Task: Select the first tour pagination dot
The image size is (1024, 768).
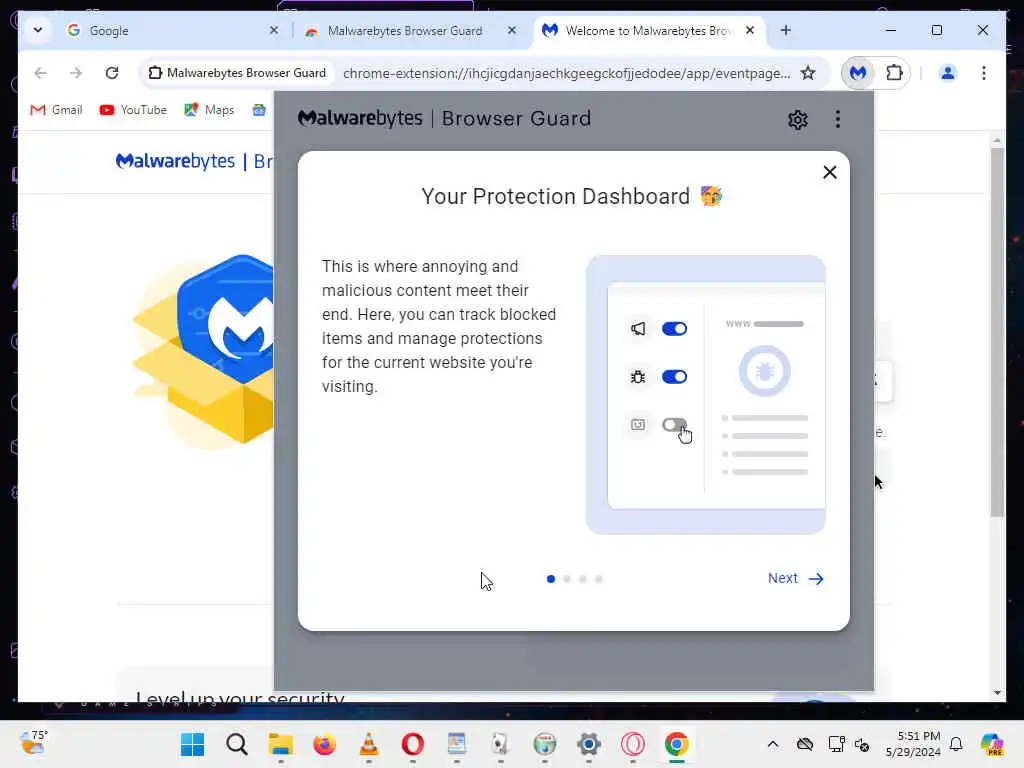Action: pyautogui.click(x=551, y=579)
